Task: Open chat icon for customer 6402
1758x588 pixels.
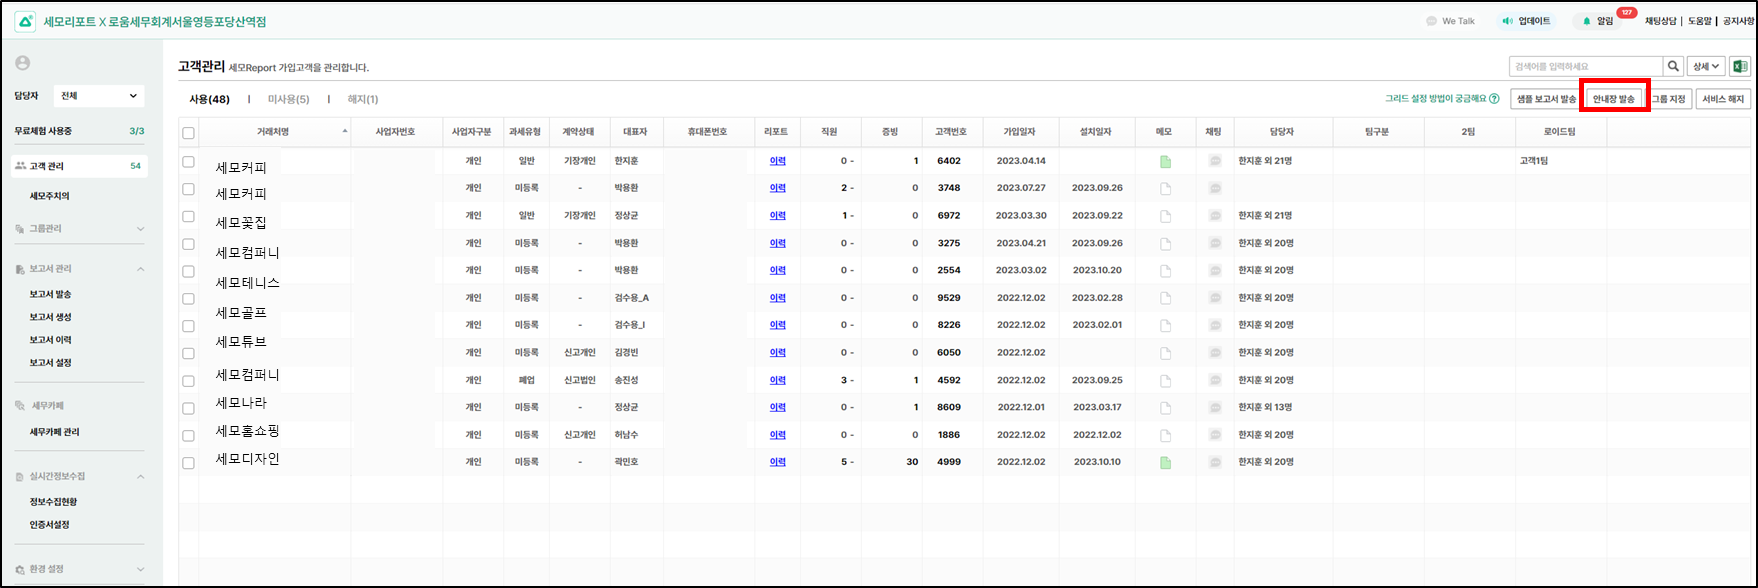Action: (1215, 161)
